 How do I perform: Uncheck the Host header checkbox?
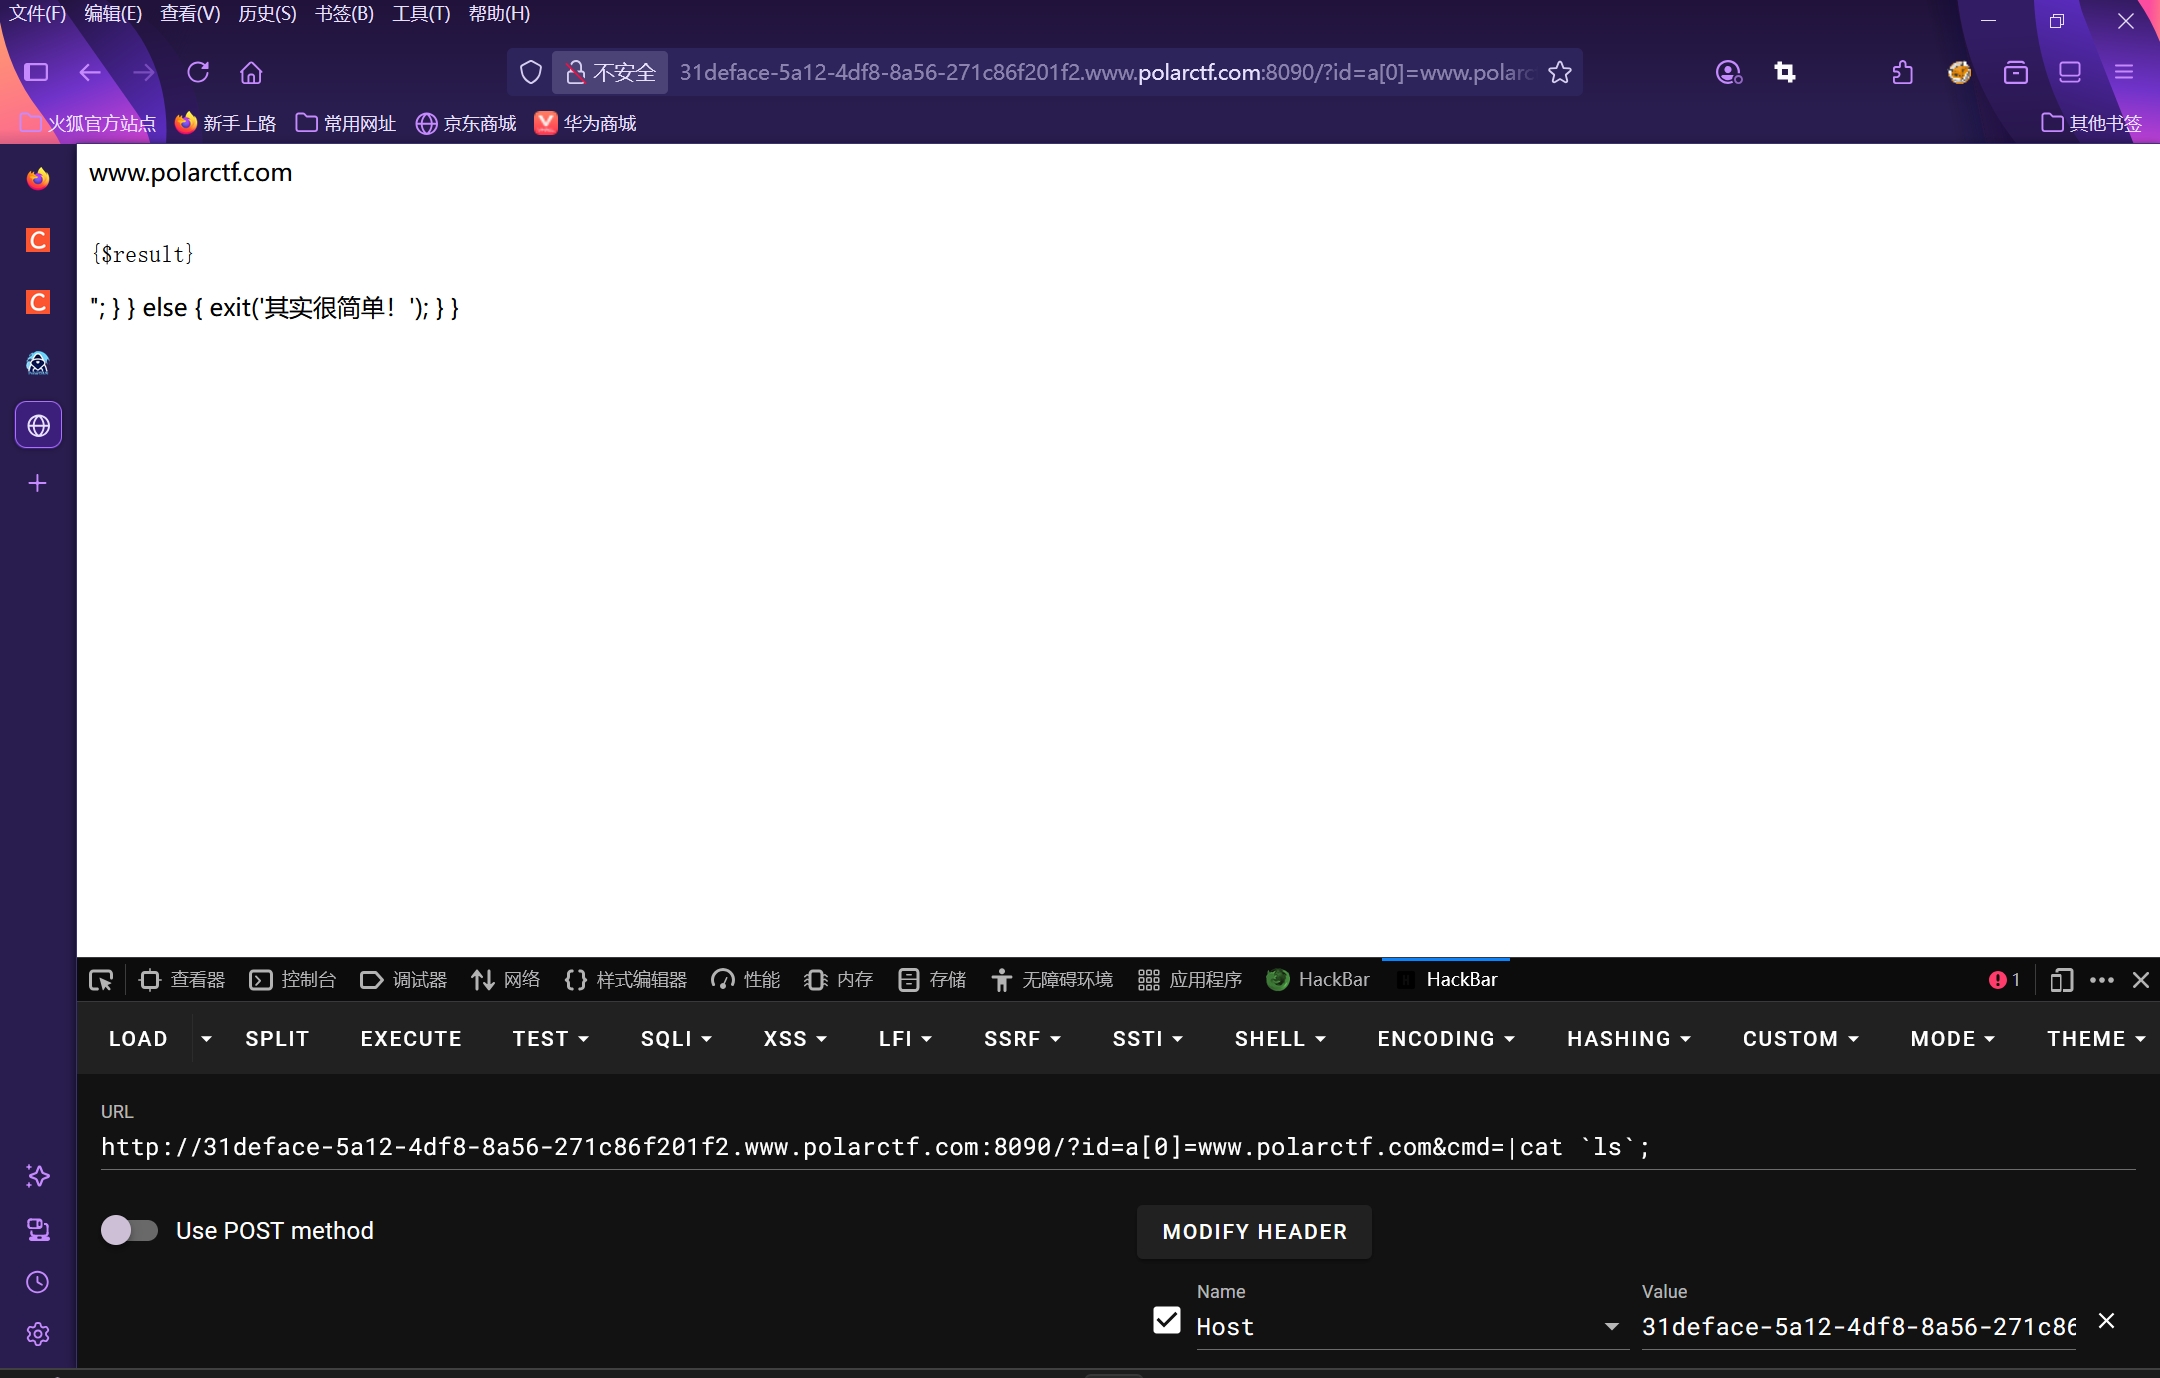click(x=1167, y=1321)
